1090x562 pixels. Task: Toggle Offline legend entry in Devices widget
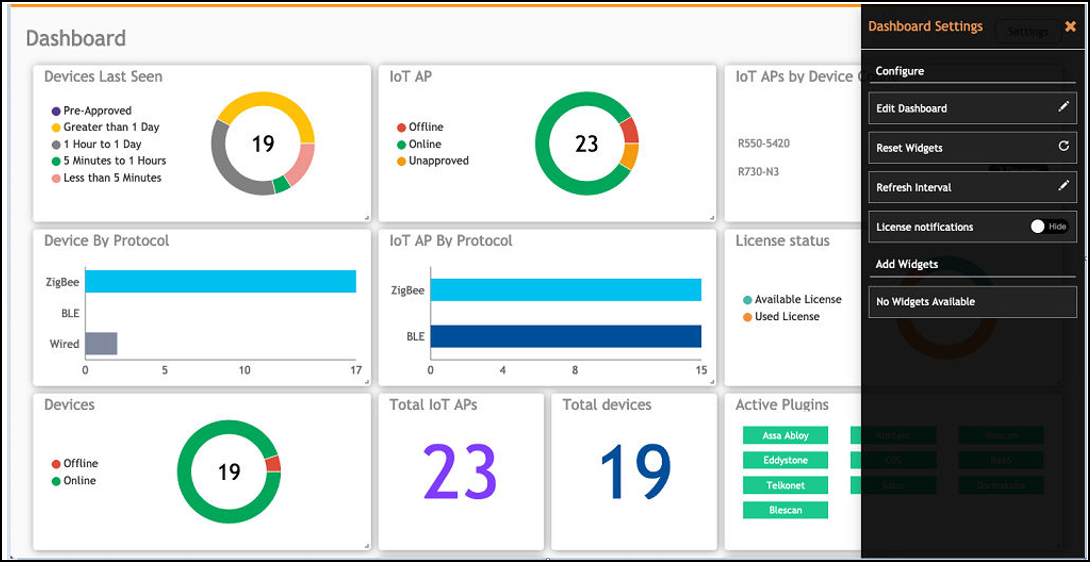pos(75,463)
